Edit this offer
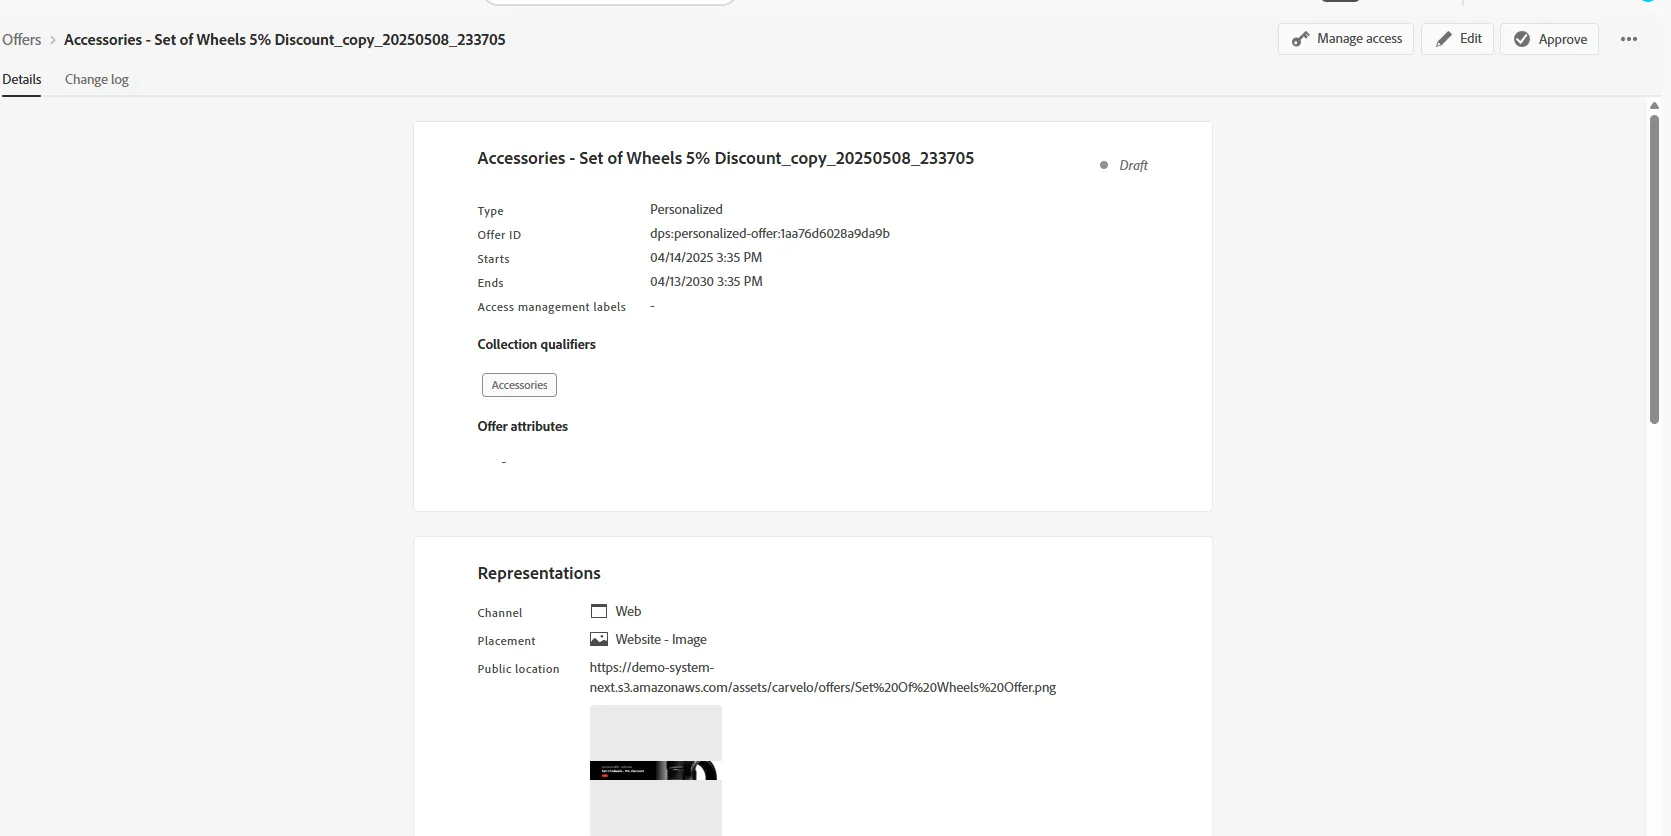 click(x=1458, y=39)
